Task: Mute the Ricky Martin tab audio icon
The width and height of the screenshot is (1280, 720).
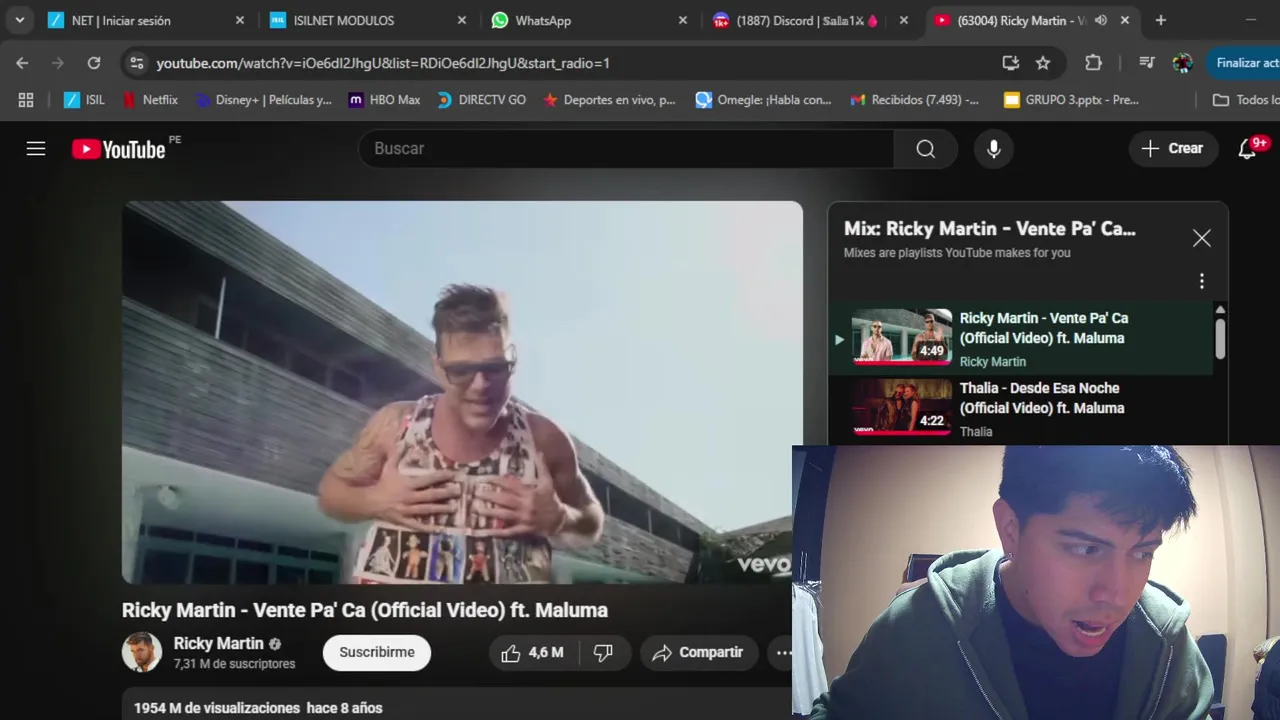Action: tap(1101, 20)
